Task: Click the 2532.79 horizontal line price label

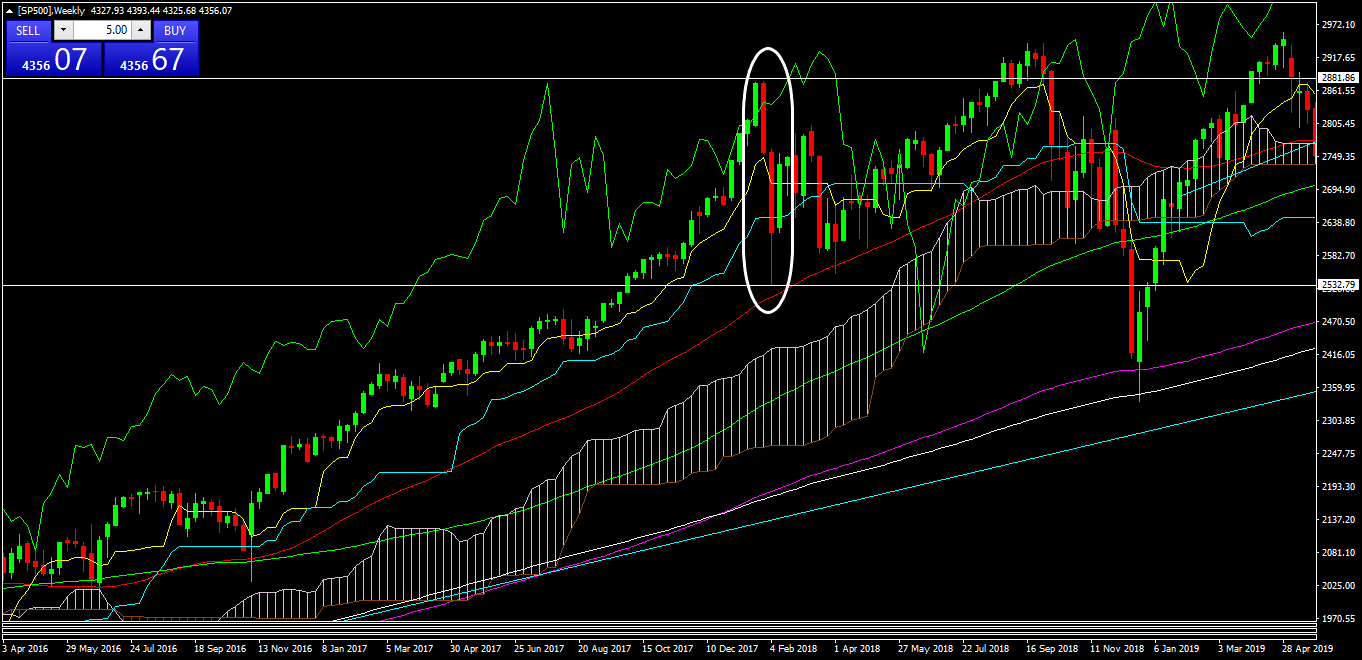Action: (1337, 285)
